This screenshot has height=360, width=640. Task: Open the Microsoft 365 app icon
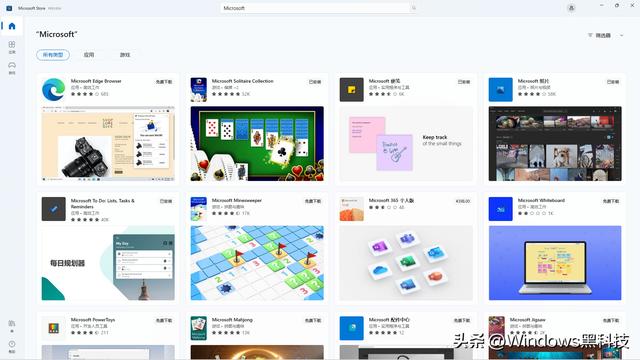pyautogui.click(x=351, y=209)
